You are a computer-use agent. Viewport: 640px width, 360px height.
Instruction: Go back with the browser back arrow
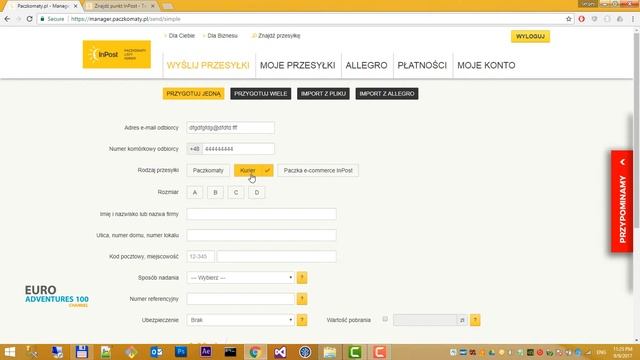click(x=7, y=19)
